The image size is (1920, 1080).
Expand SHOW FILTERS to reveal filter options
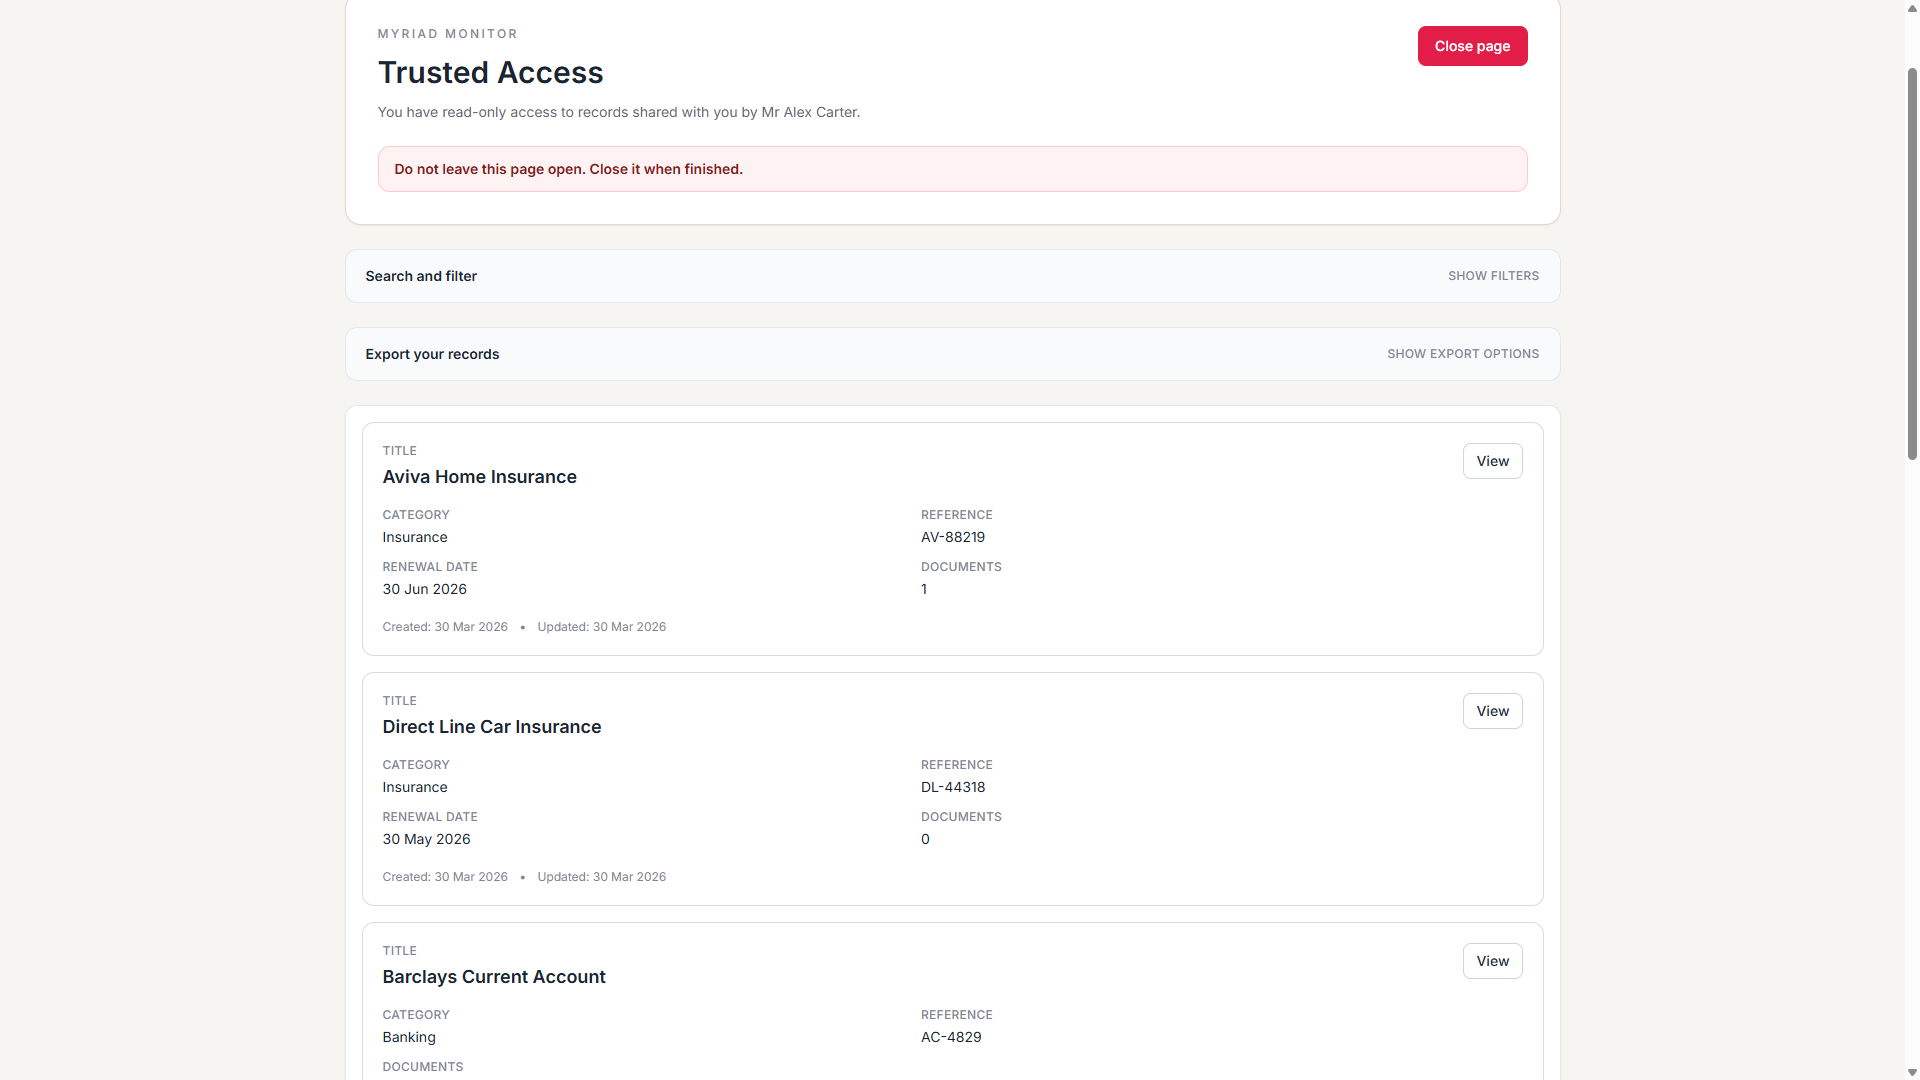(x=1493, y=275)
